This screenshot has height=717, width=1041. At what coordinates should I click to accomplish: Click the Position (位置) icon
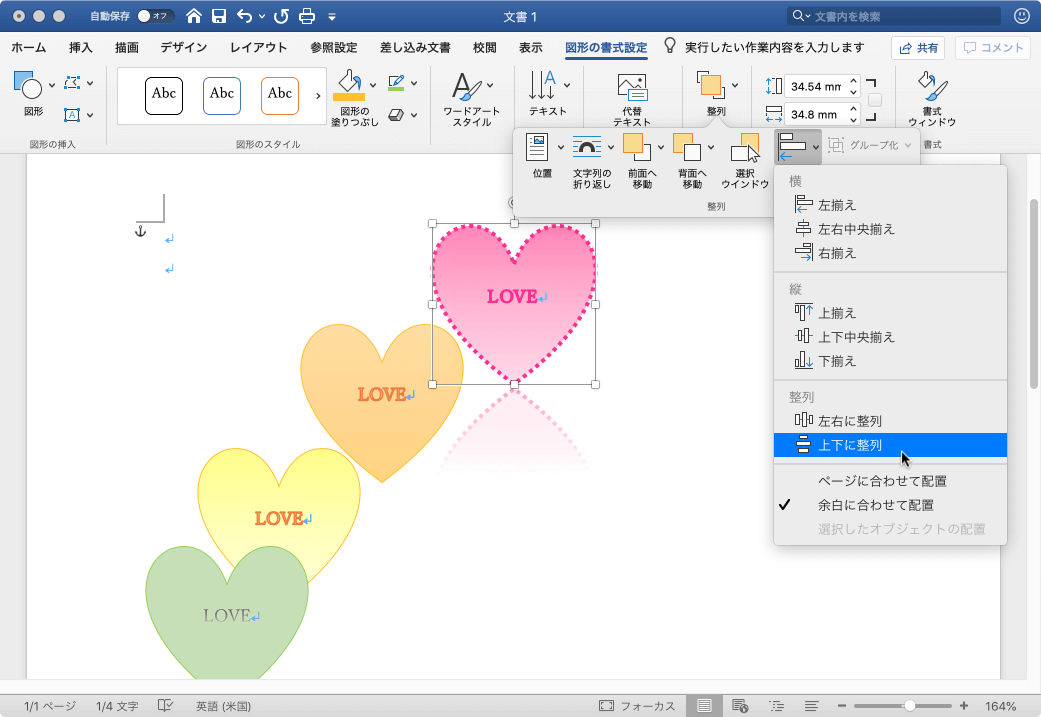click(x=538, y=149)
